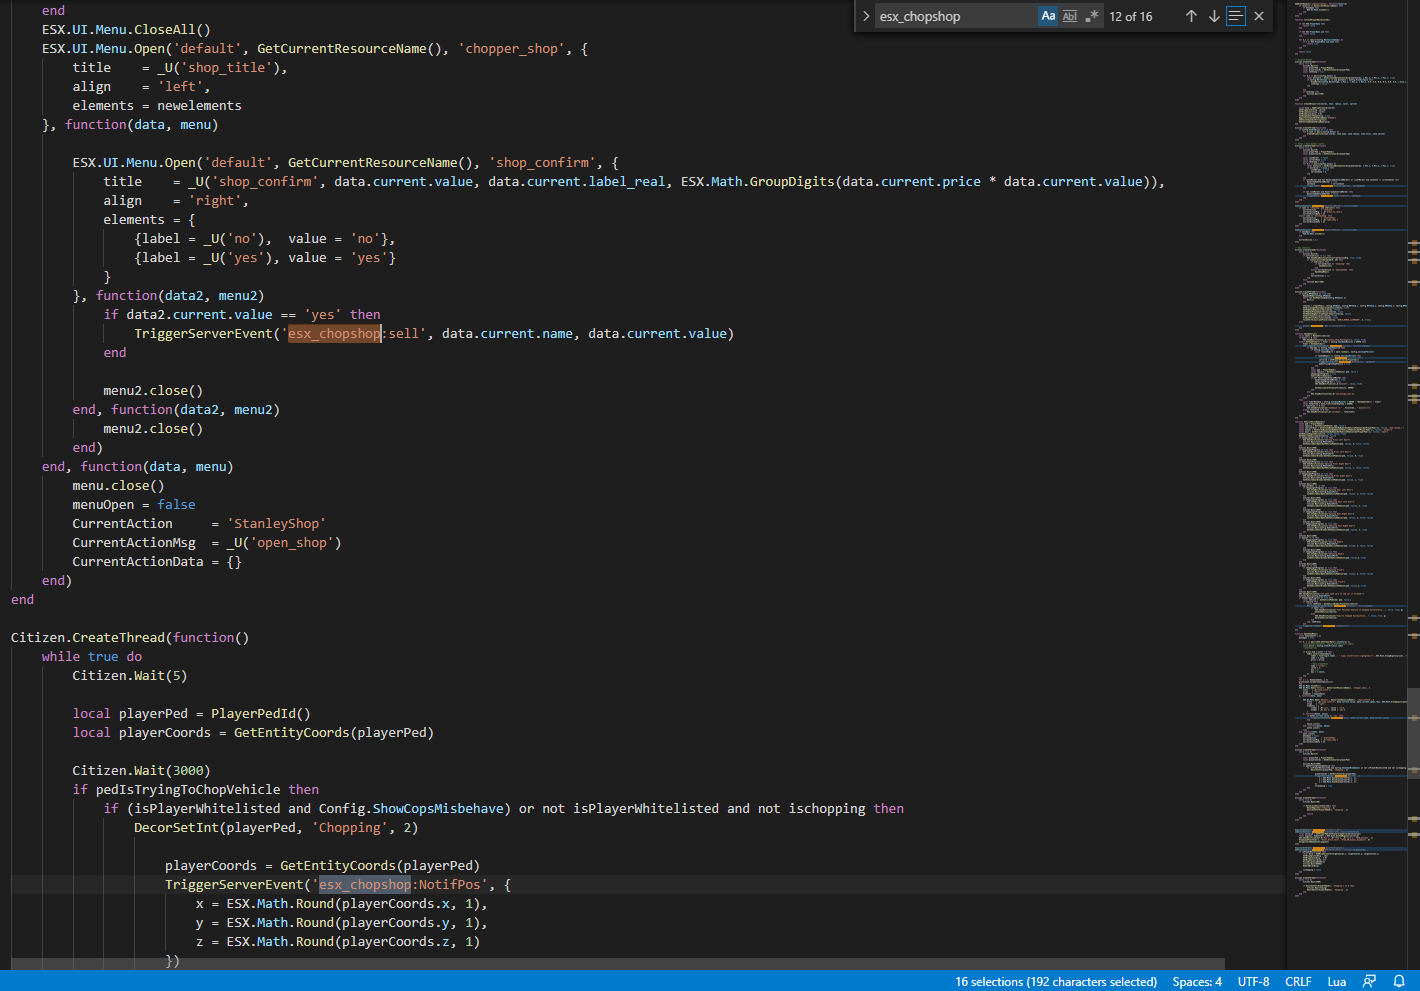Open Lua language mode selector

pos(1336,981)
